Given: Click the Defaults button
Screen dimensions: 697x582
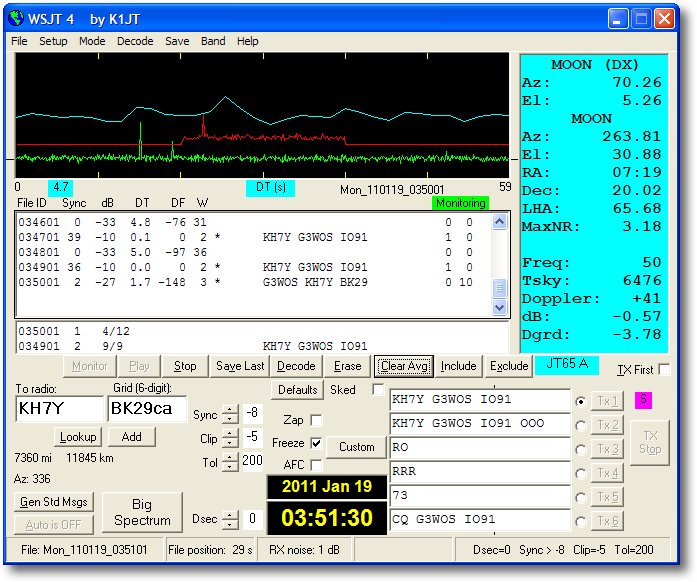Looking at the screenshot, I should [297, 390].
